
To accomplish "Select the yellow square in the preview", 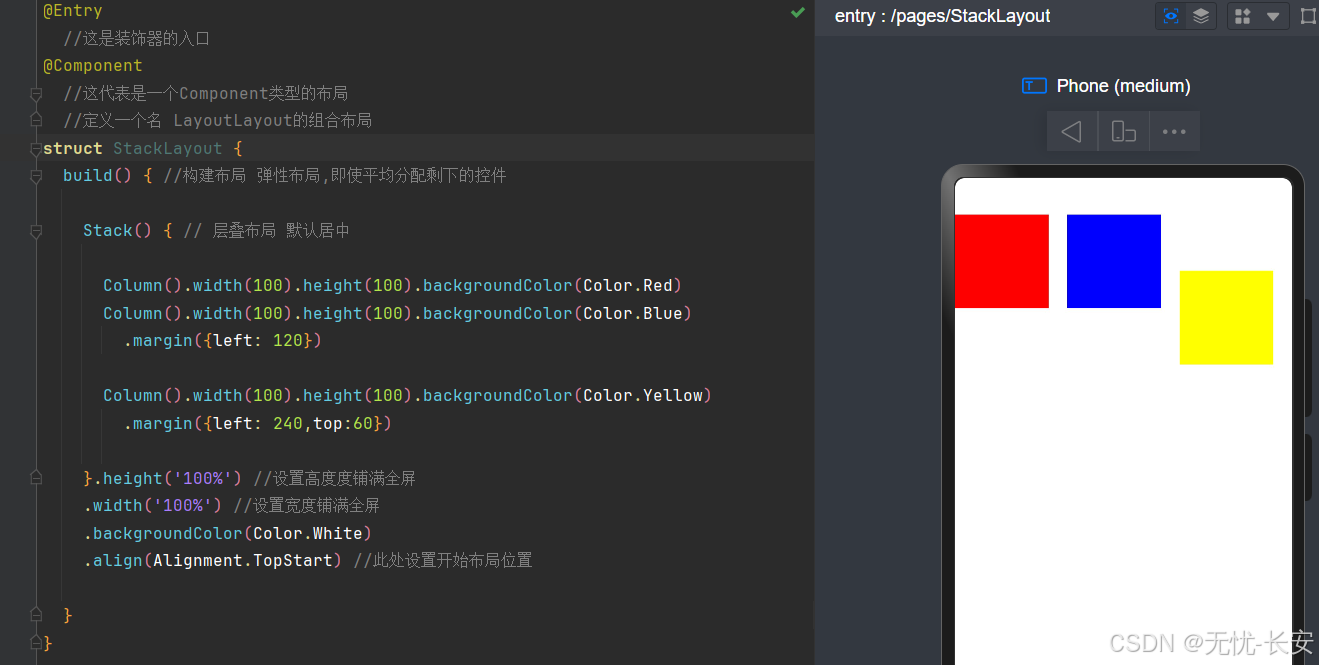I will pos(1226,317).
